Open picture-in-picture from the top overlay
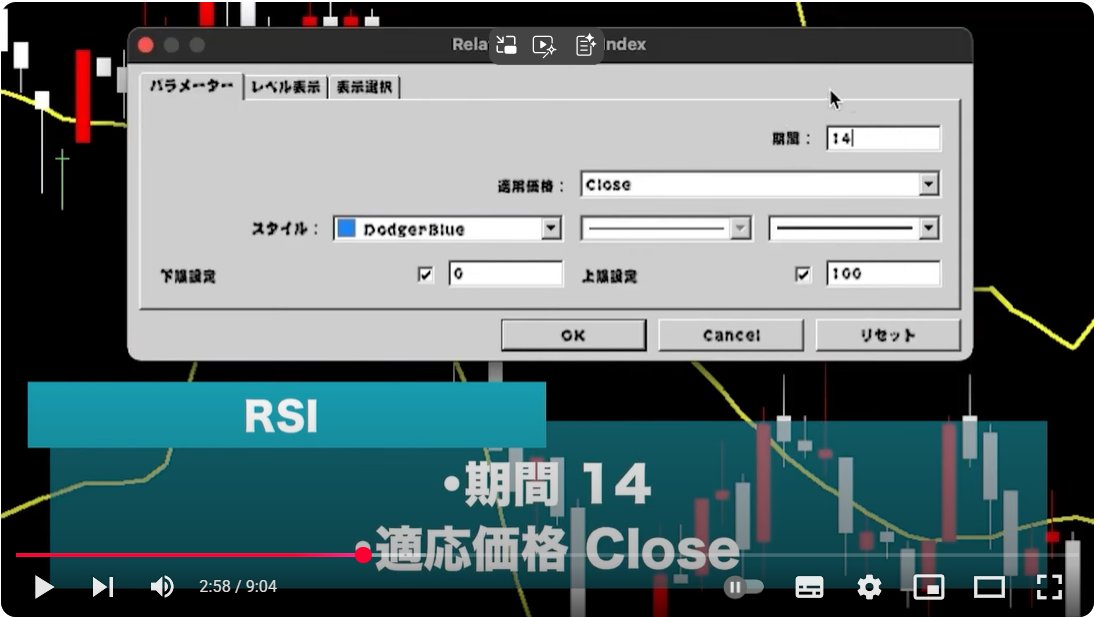This screenshot has height=617, width=1099. (506, 44)
